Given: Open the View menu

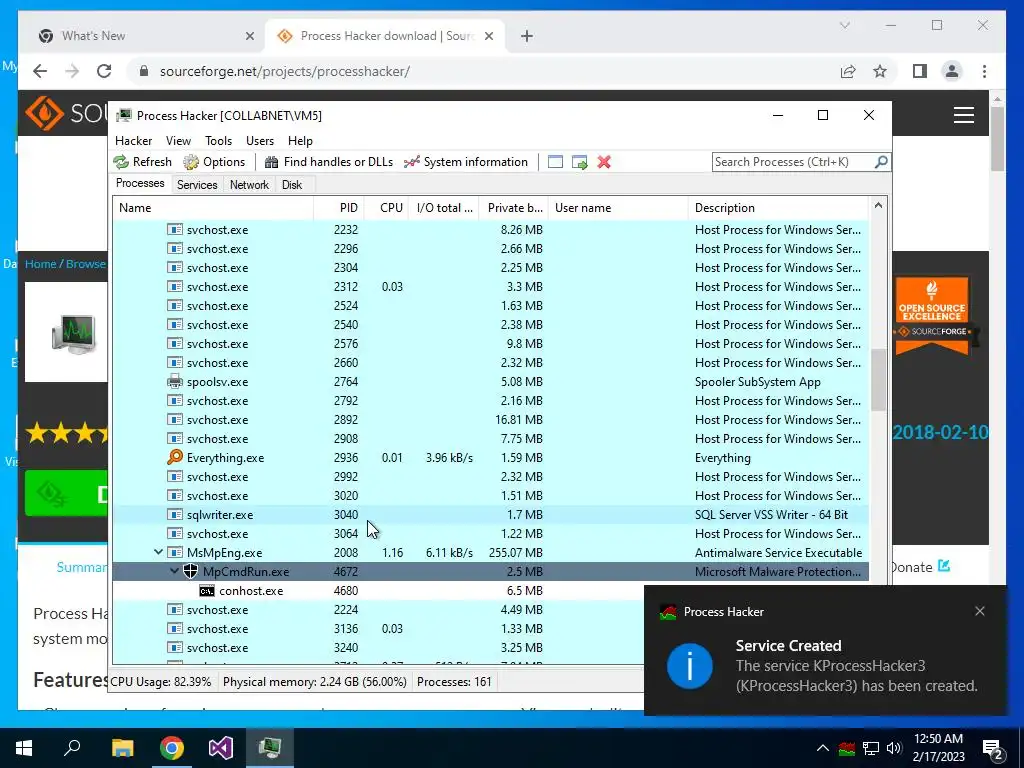Looking at the screenshot, I should (x=178, y=140).
